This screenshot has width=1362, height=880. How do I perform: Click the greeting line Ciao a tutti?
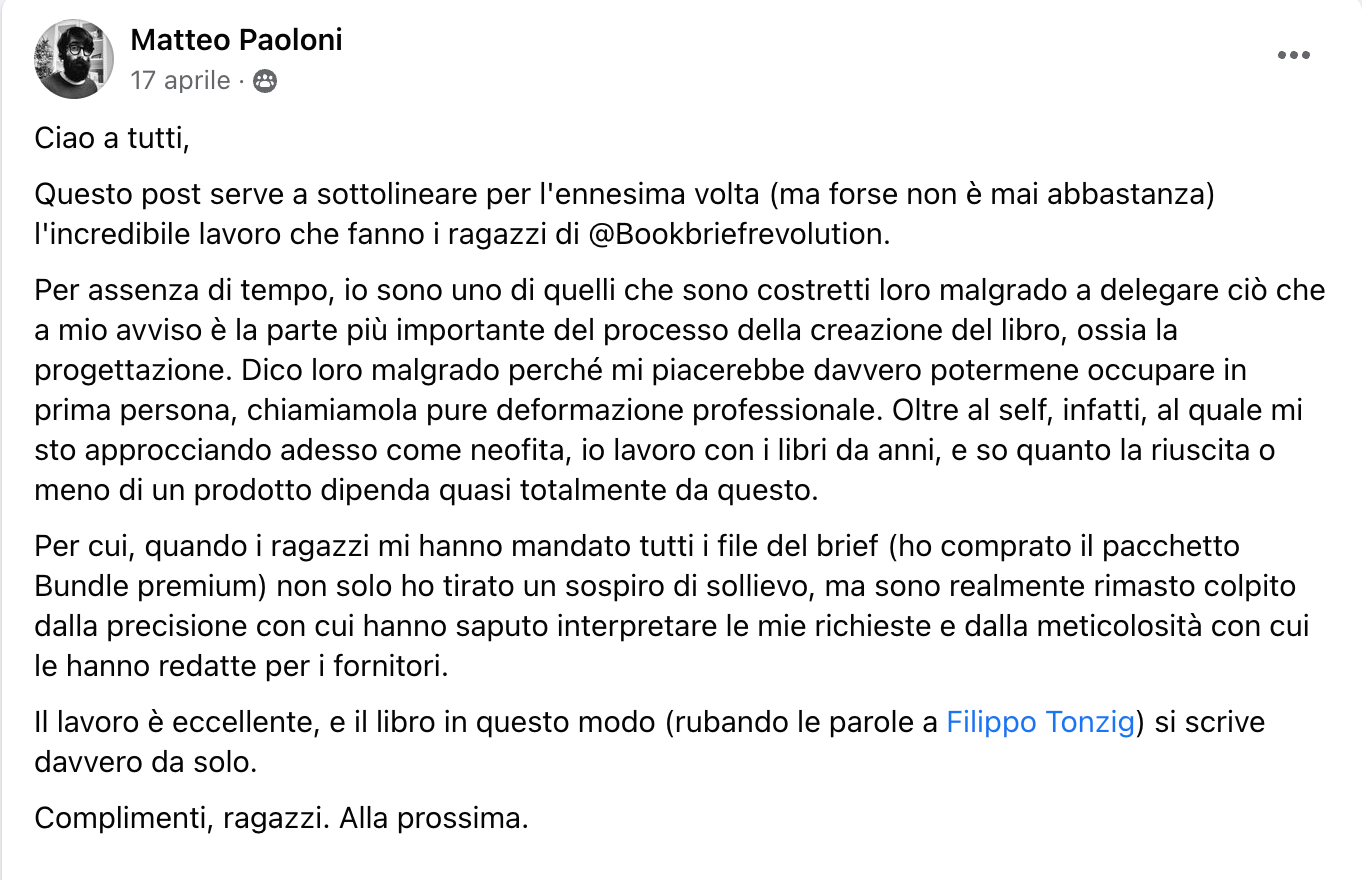pos(112,138)
